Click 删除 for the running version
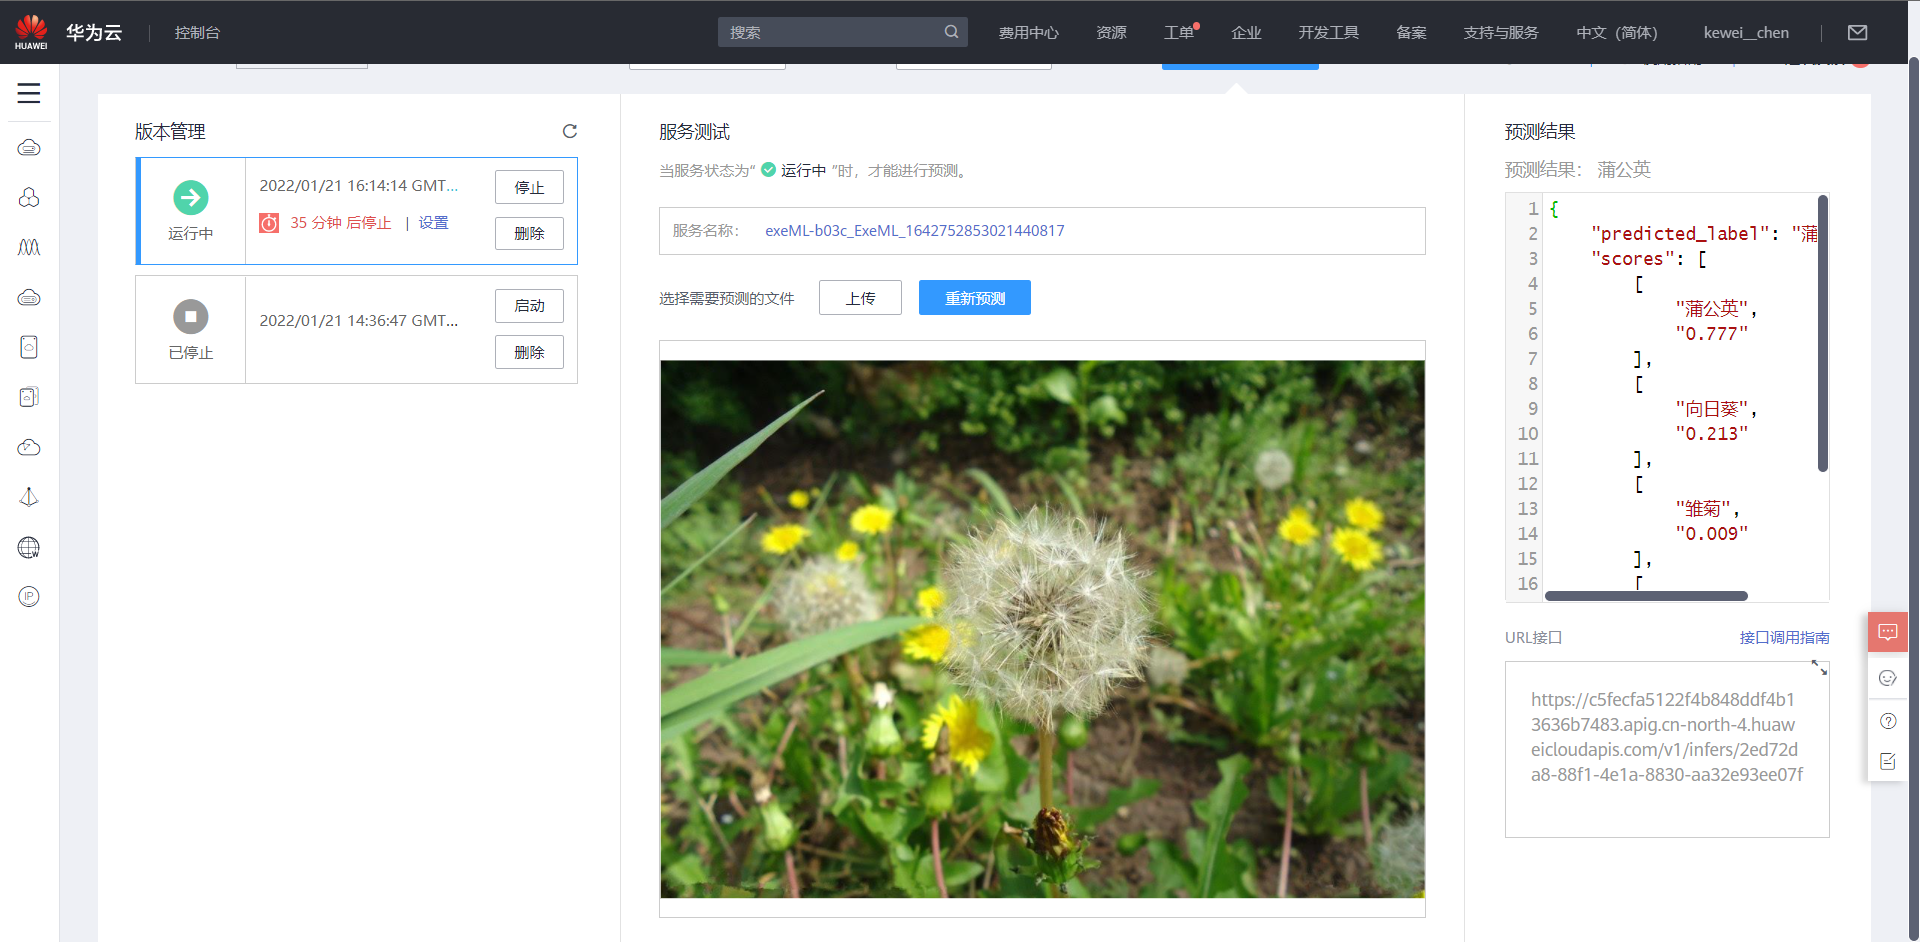This screenshot has height=942, width=1920. (x=529, y=233)
